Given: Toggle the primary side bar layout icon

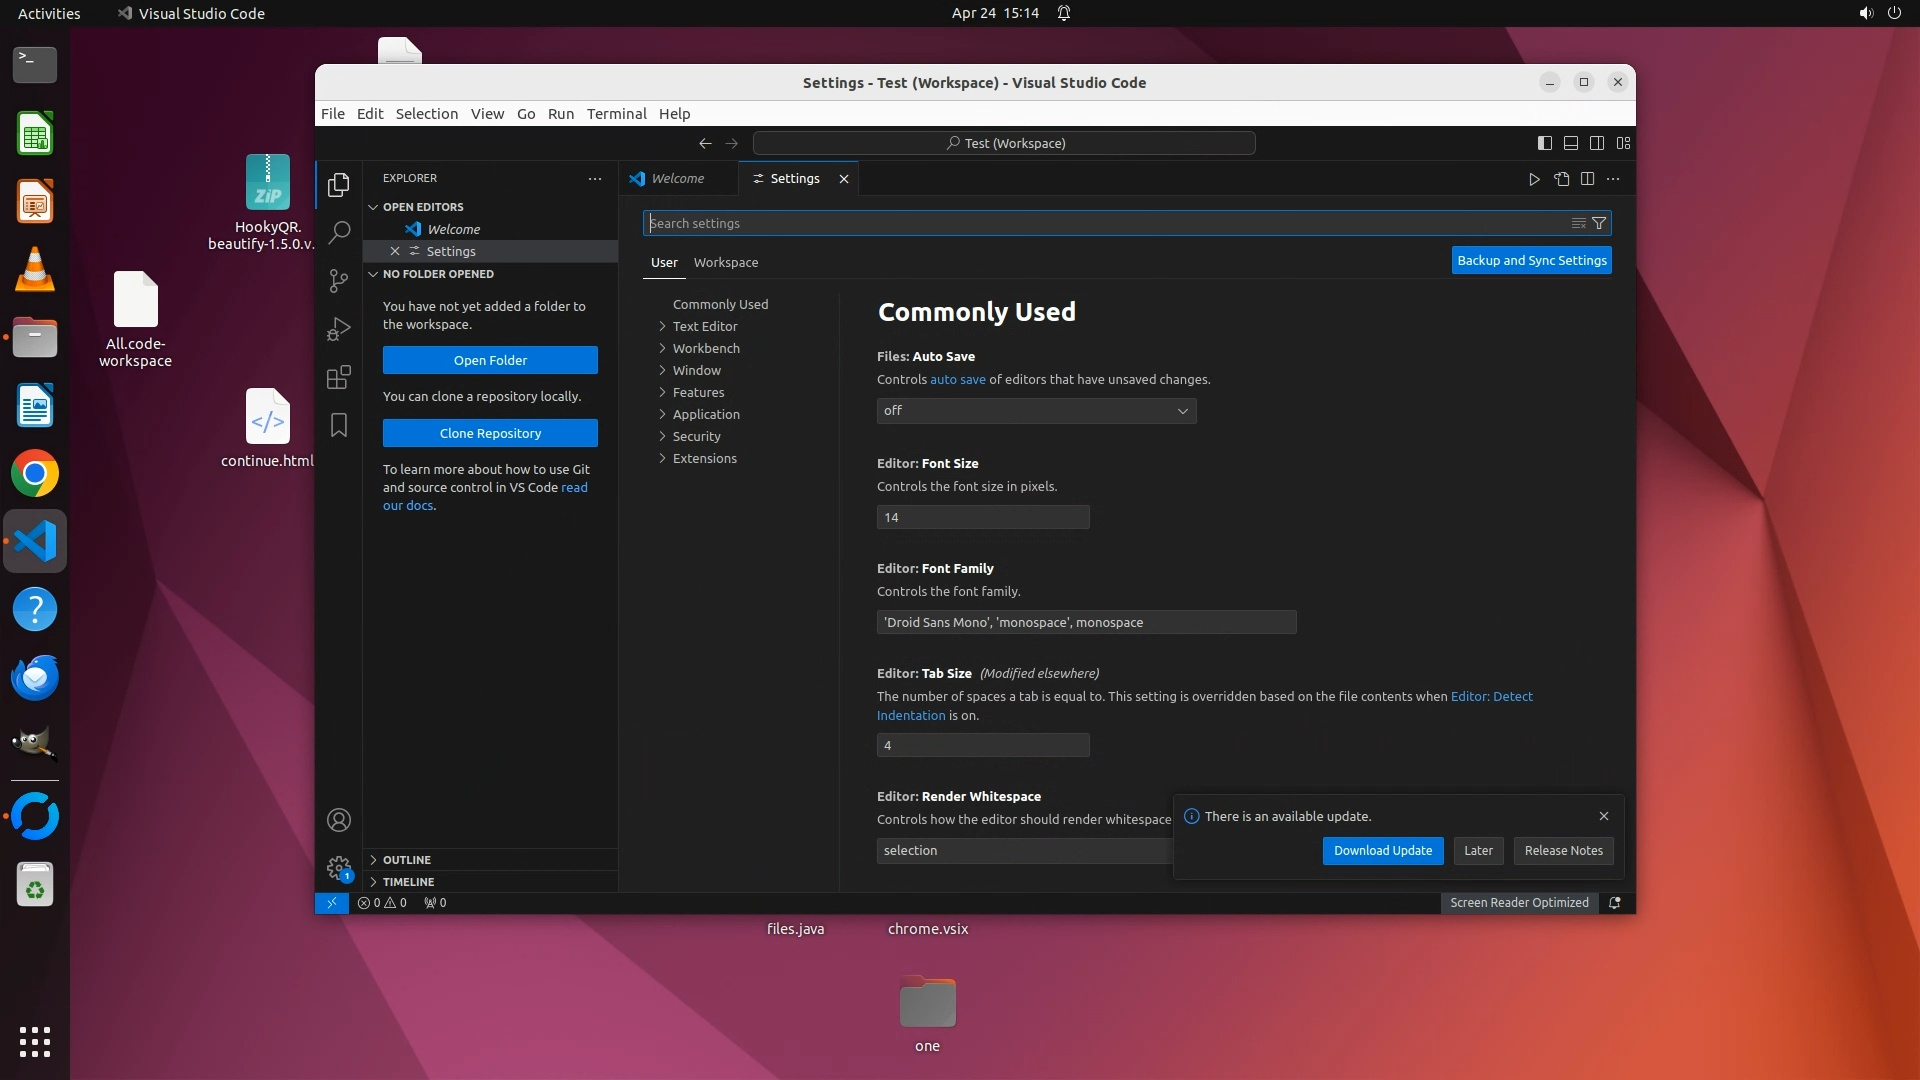Looking at the screenshot, I should pyautogui.click(x=1544, y=143).
